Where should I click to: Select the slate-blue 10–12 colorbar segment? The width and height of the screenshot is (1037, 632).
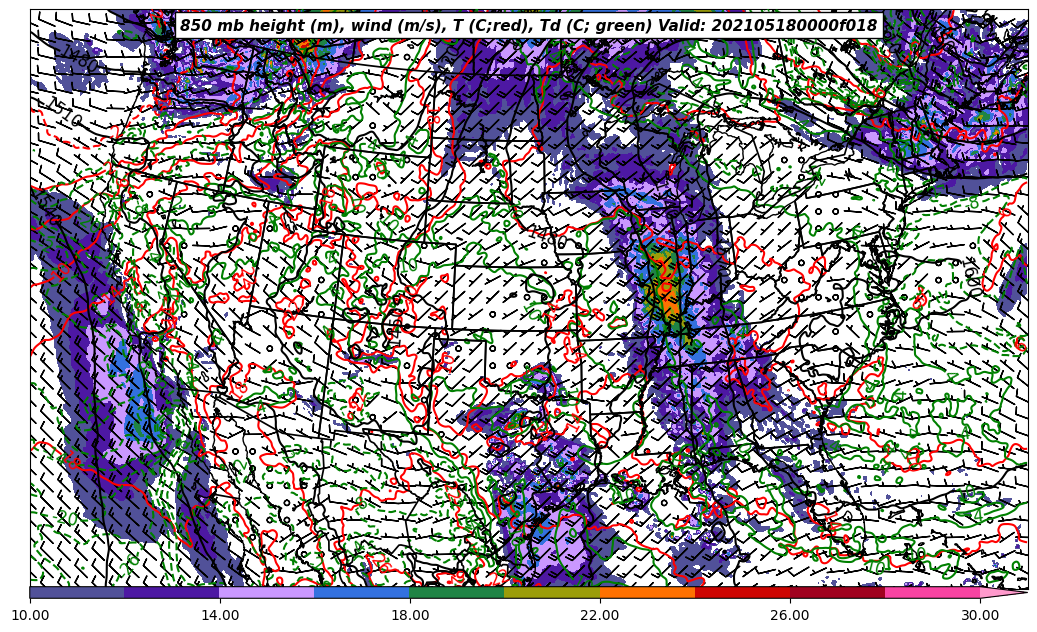point(77,592)
